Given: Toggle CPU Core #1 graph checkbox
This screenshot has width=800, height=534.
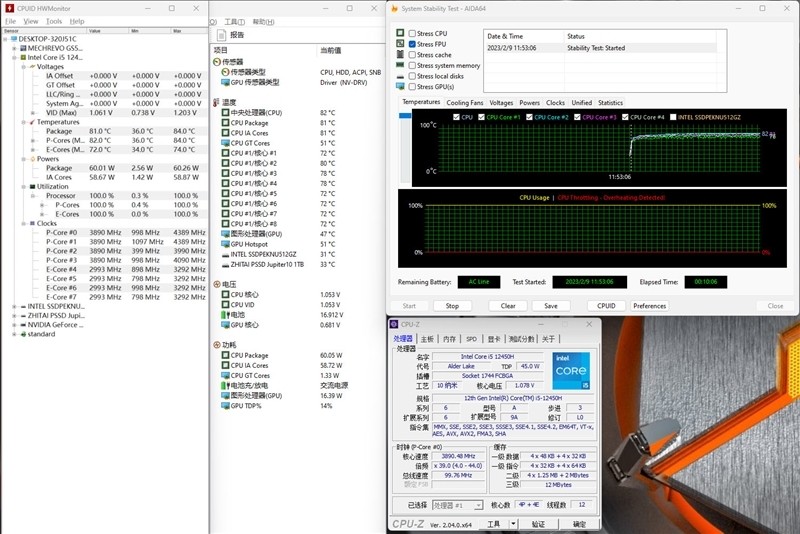Looking at the screenshot, I should coord(481,117).
